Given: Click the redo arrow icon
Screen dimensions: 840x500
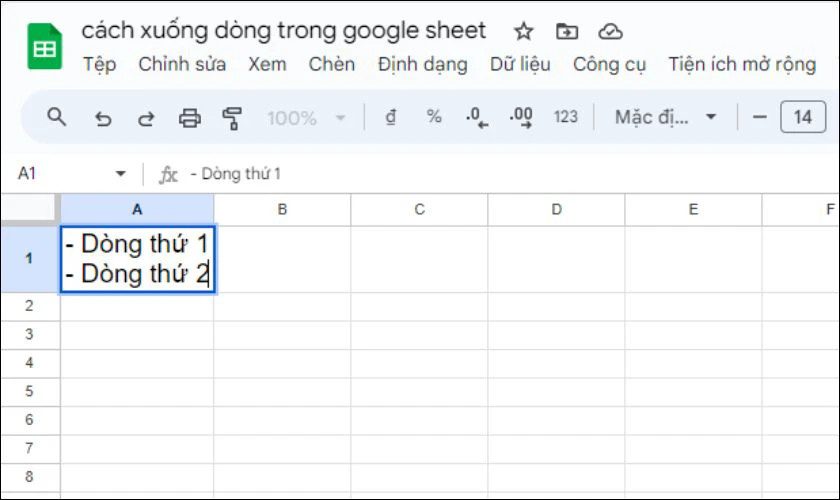Looking at the screenshot, I should point(146,118).
